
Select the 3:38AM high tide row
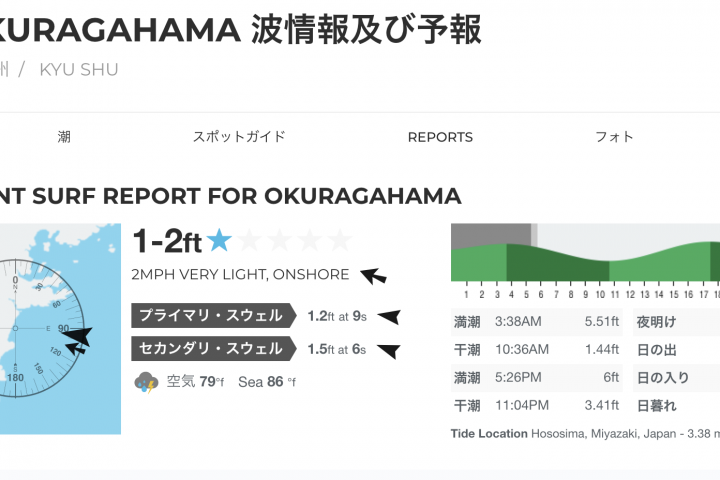coord(538,322)
